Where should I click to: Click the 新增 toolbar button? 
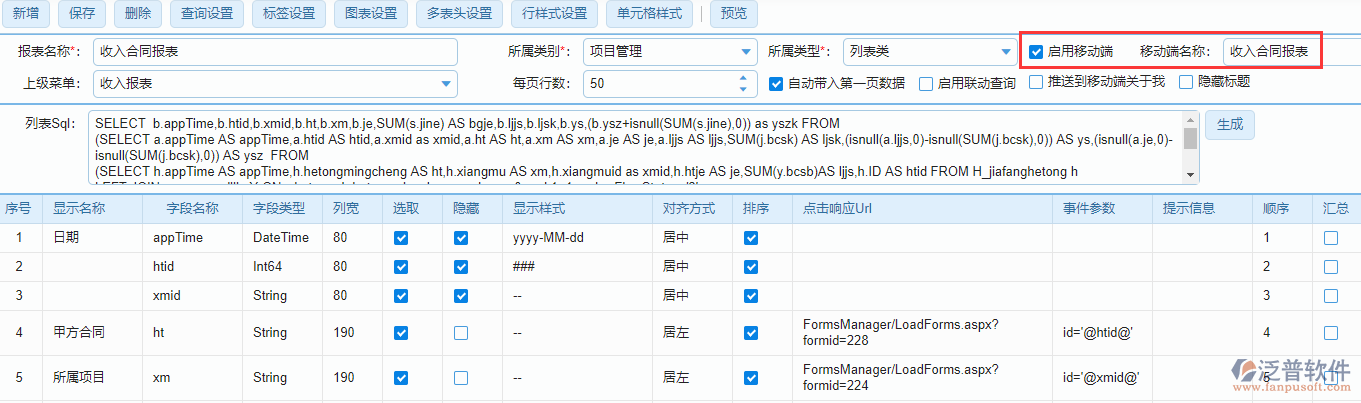point(27,14)
